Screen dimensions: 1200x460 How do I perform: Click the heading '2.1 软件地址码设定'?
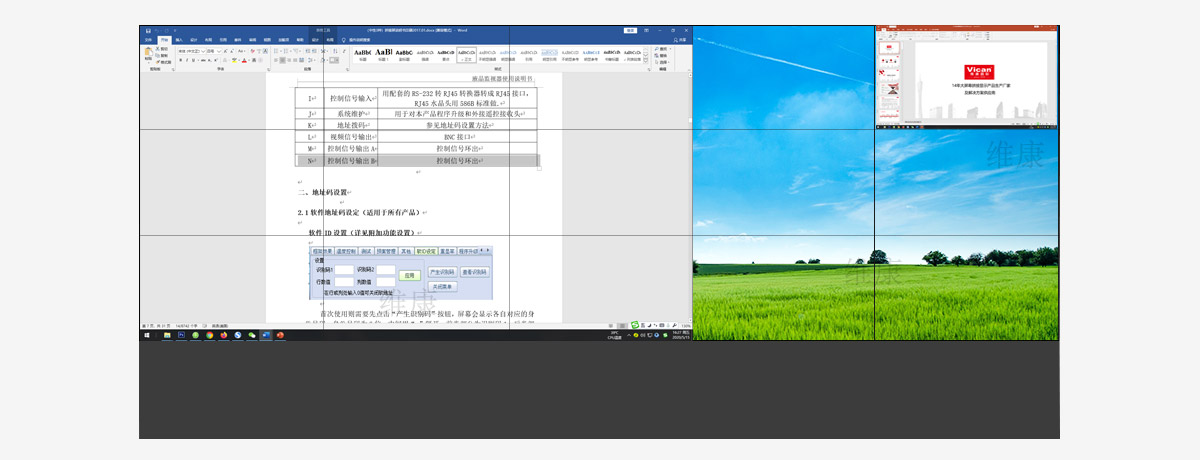click(330, 213)
